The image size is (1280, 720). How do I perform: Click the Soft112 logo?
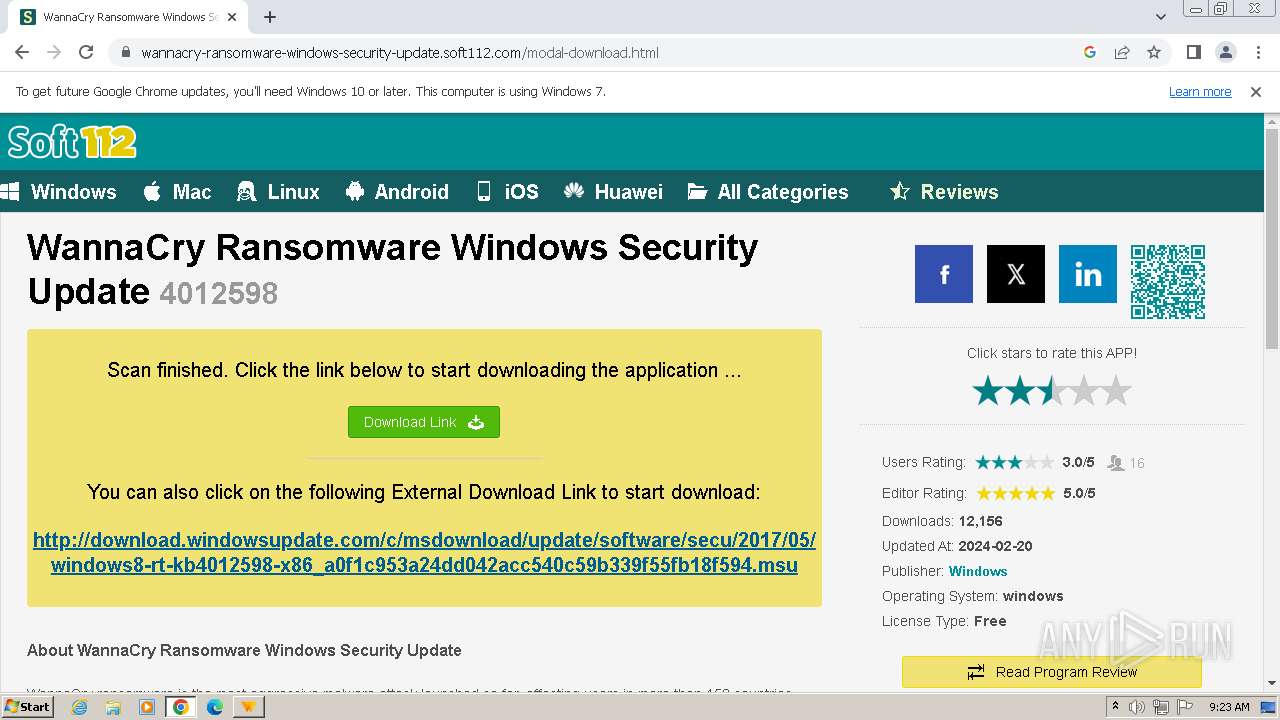[x=72, y=142]
